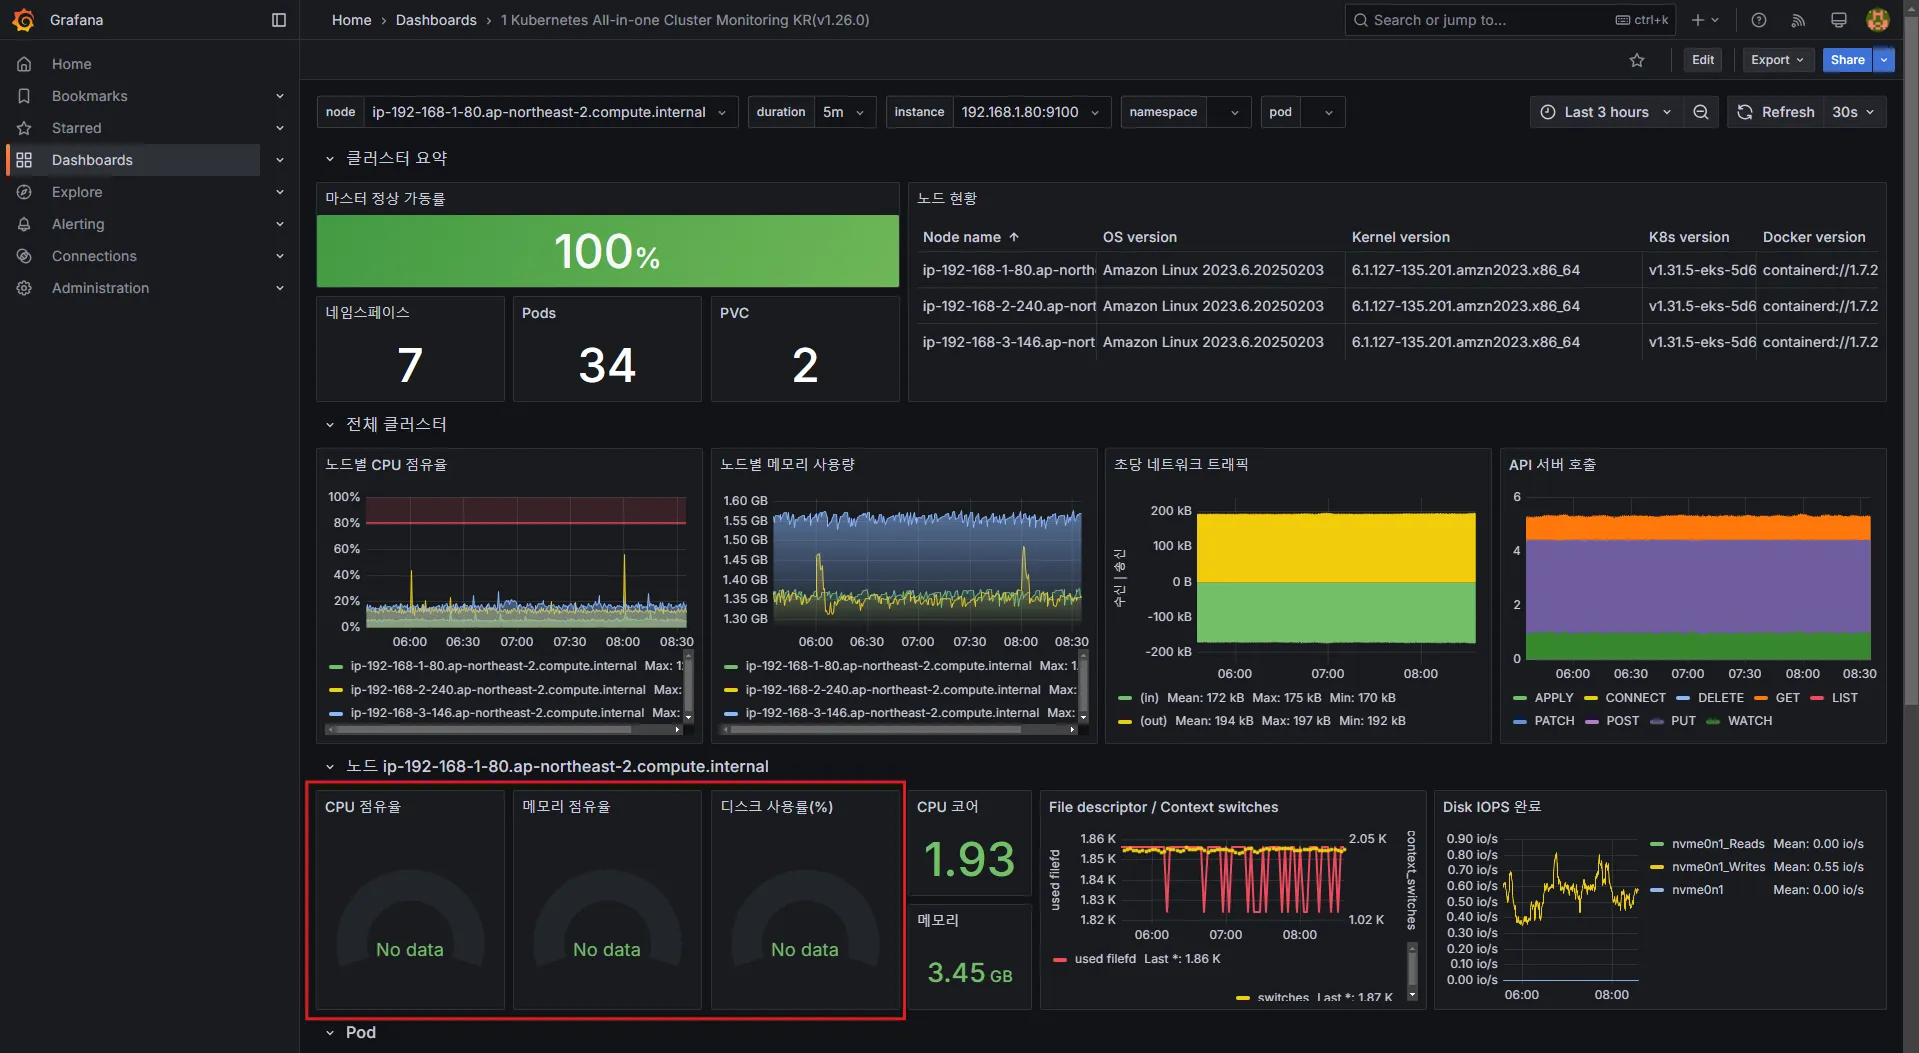Open the duration 5m dropdown
1919x1053 pixels.
(844, 112)
